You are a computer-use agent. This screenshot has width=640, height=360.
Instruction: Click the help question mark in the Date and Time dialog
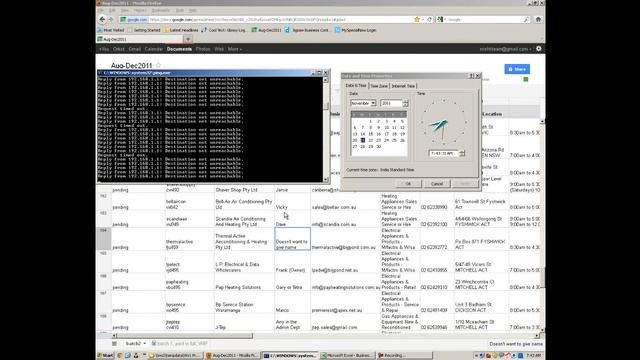[x=471, y=76]
